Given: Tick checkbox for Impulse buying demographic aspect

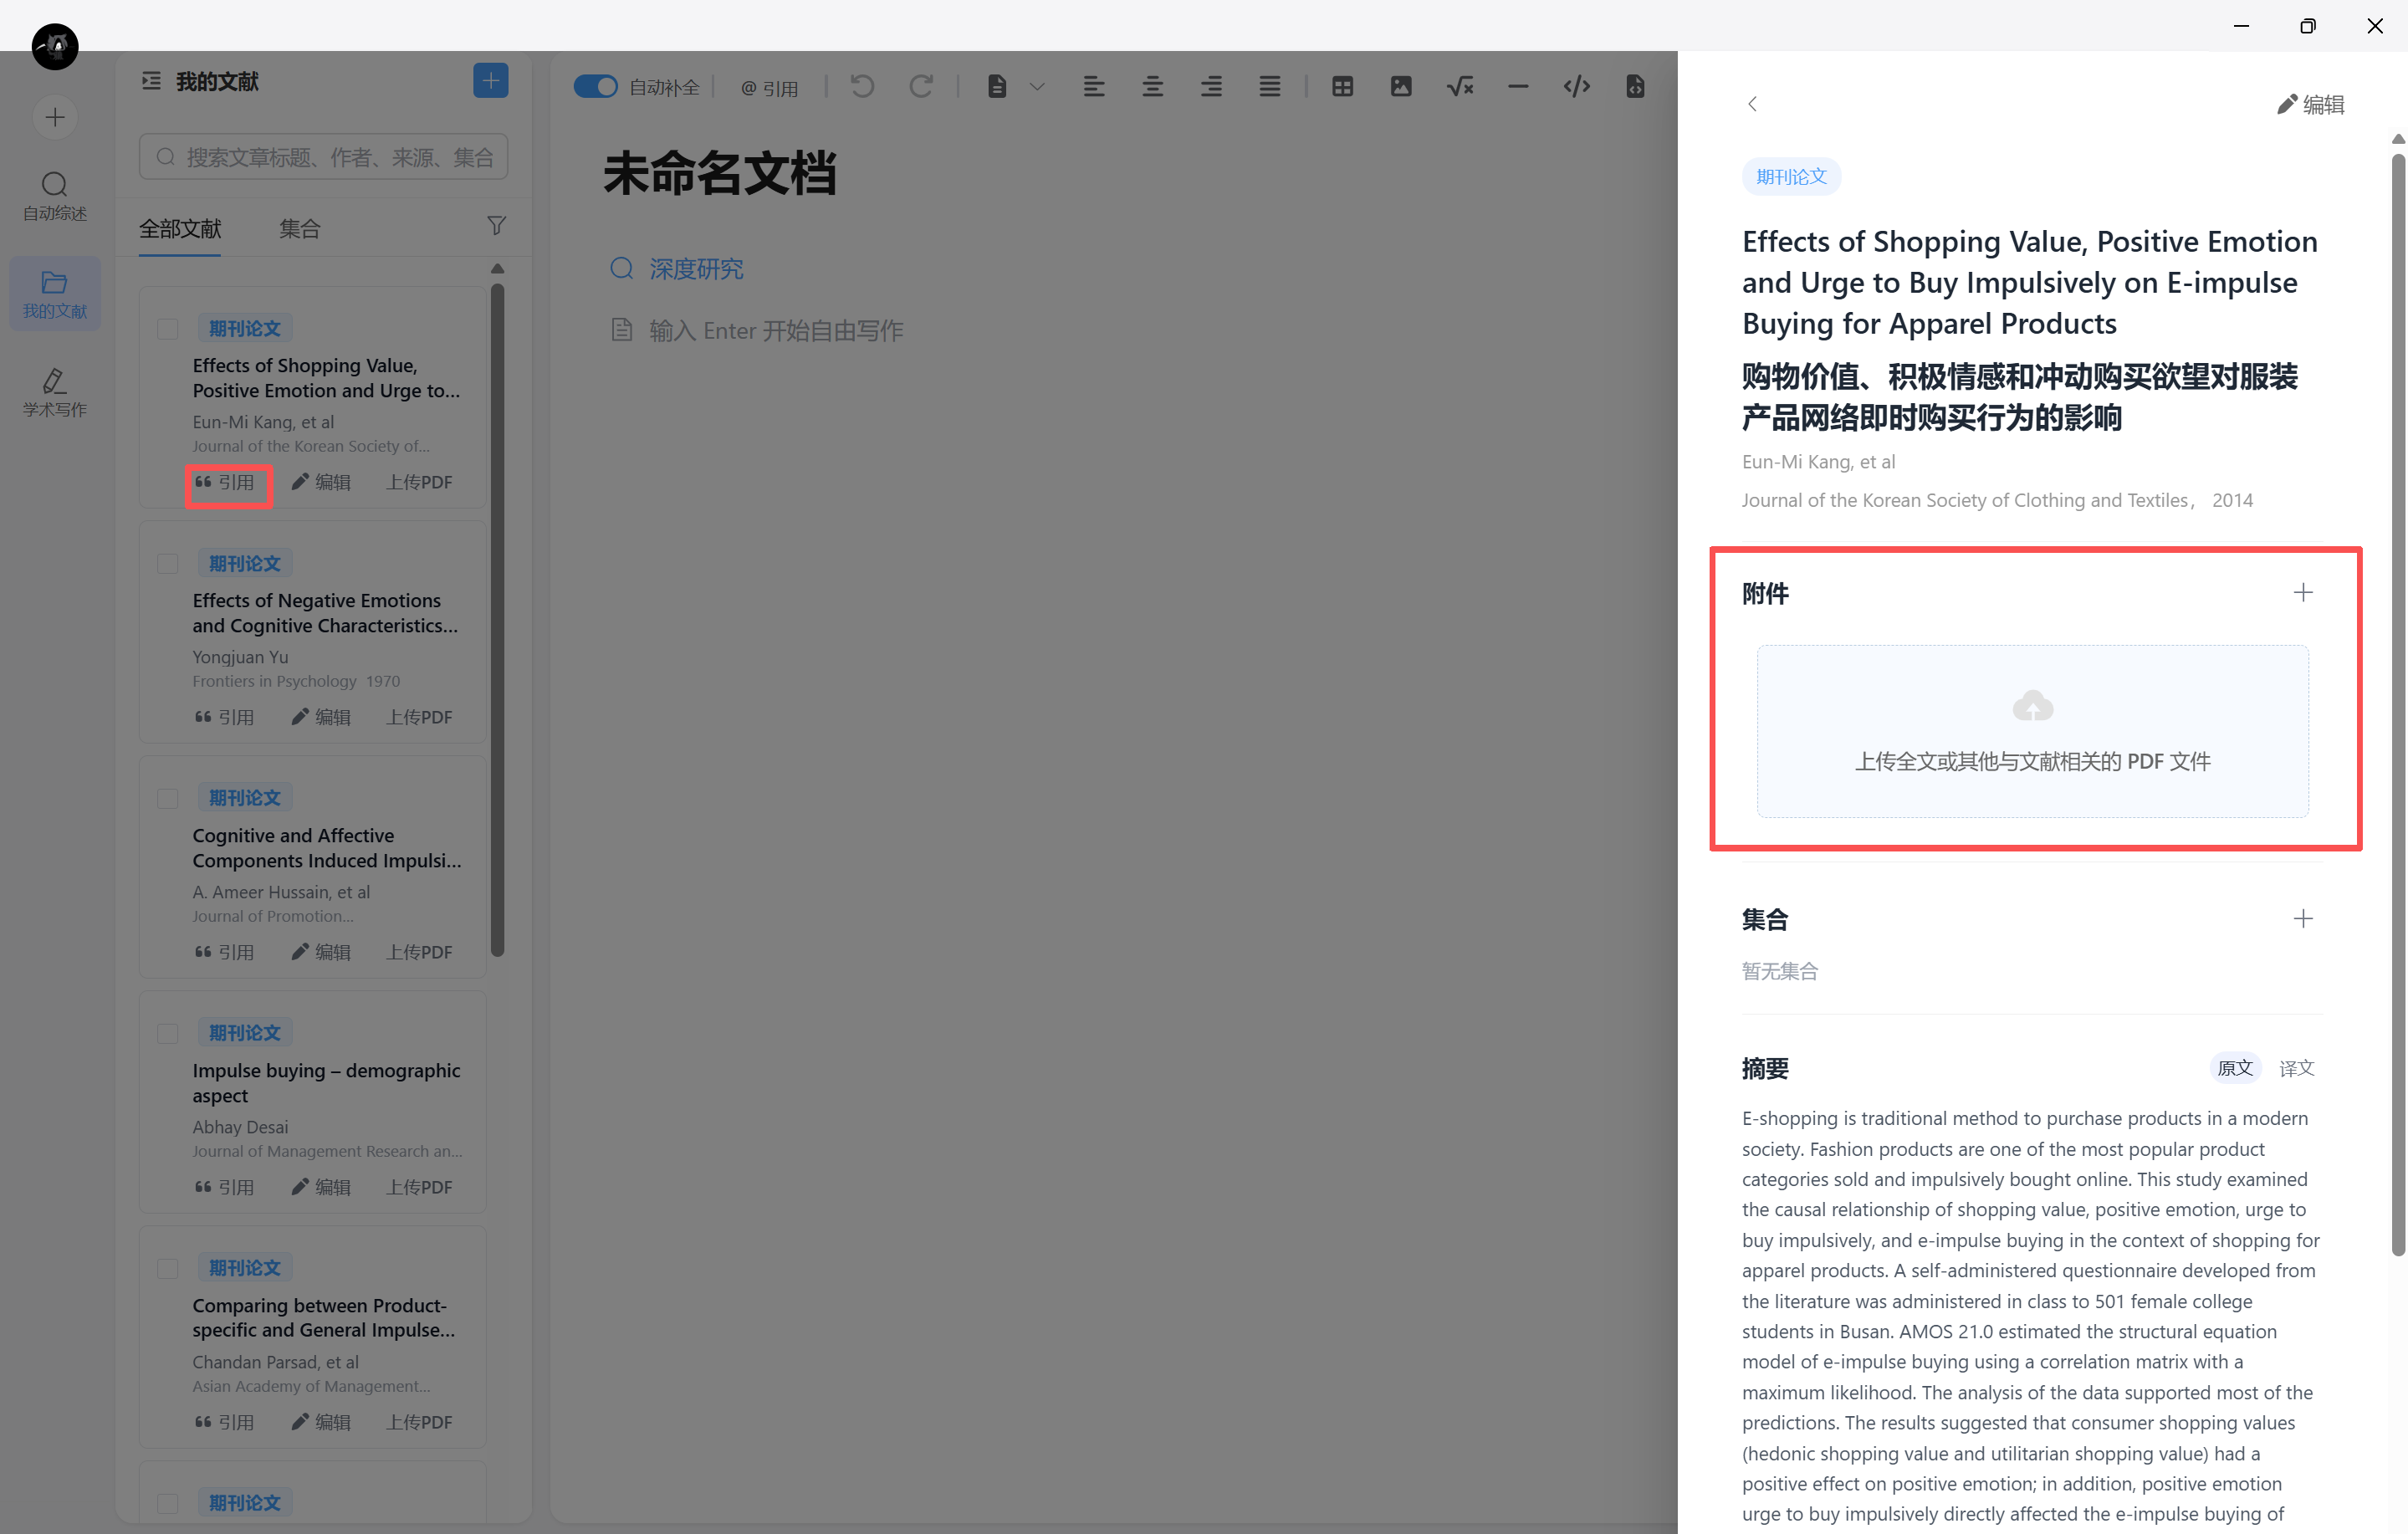Looking at the screenshot, I should 168,1034.
